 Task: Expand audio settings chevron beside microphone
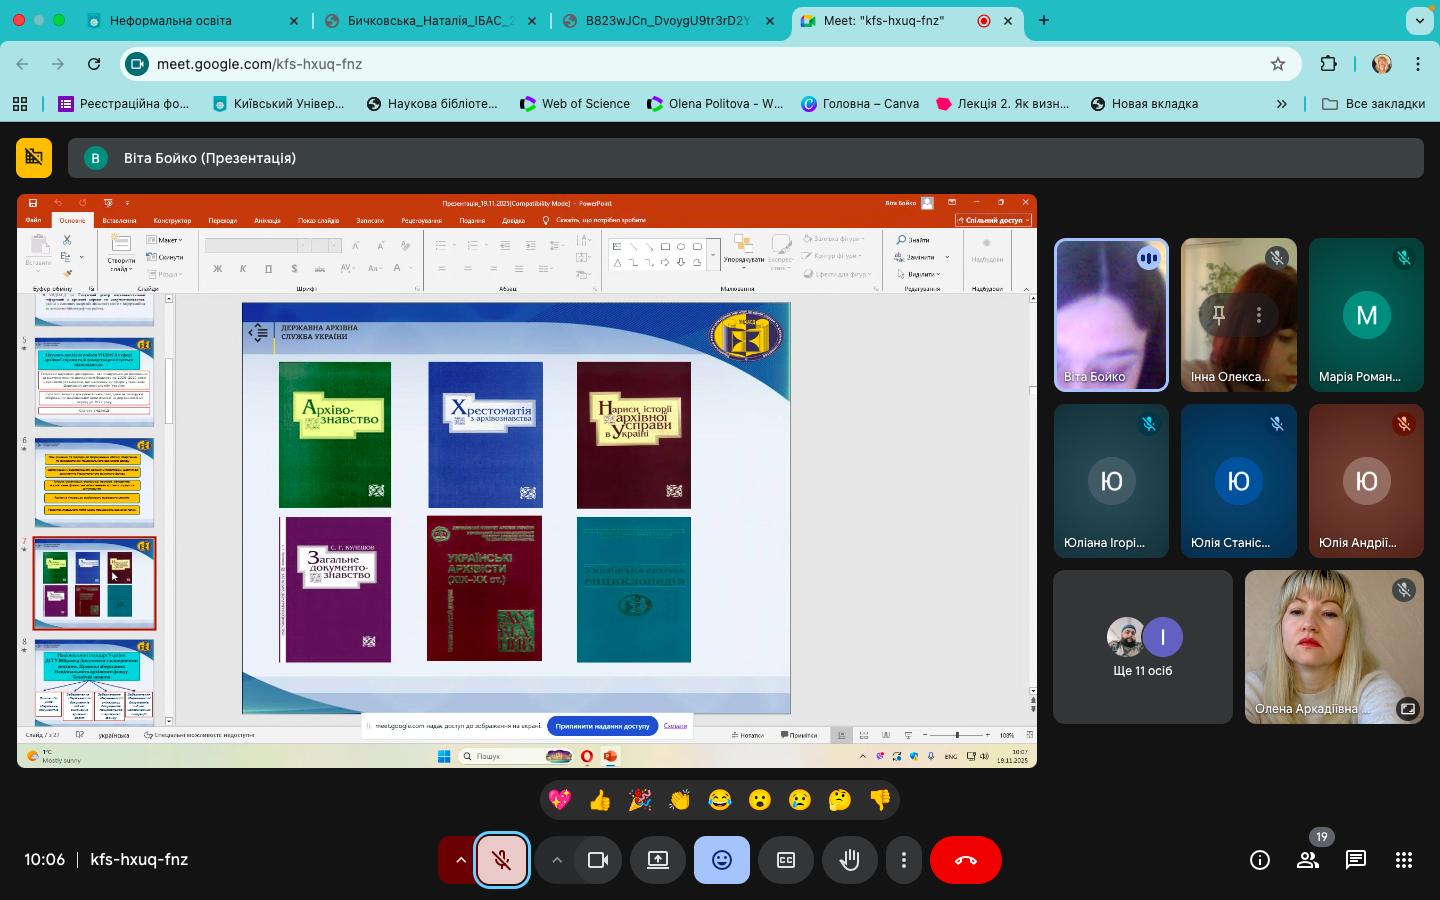click(460, 860)
